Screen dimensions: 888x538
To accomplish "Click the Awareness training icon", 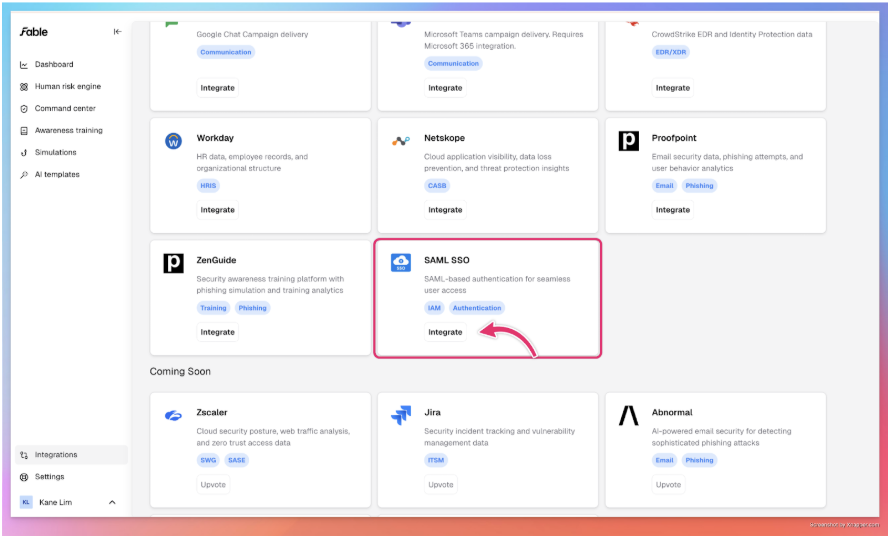I will pyautogui.click(x=24, y=131).
